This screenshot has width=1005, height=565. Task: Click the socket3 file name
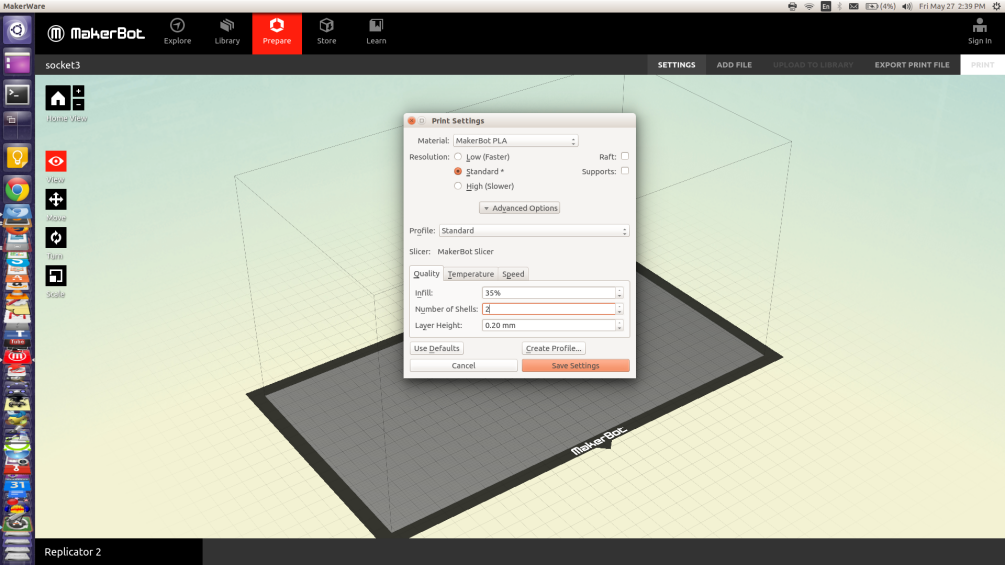pos(63,65)
